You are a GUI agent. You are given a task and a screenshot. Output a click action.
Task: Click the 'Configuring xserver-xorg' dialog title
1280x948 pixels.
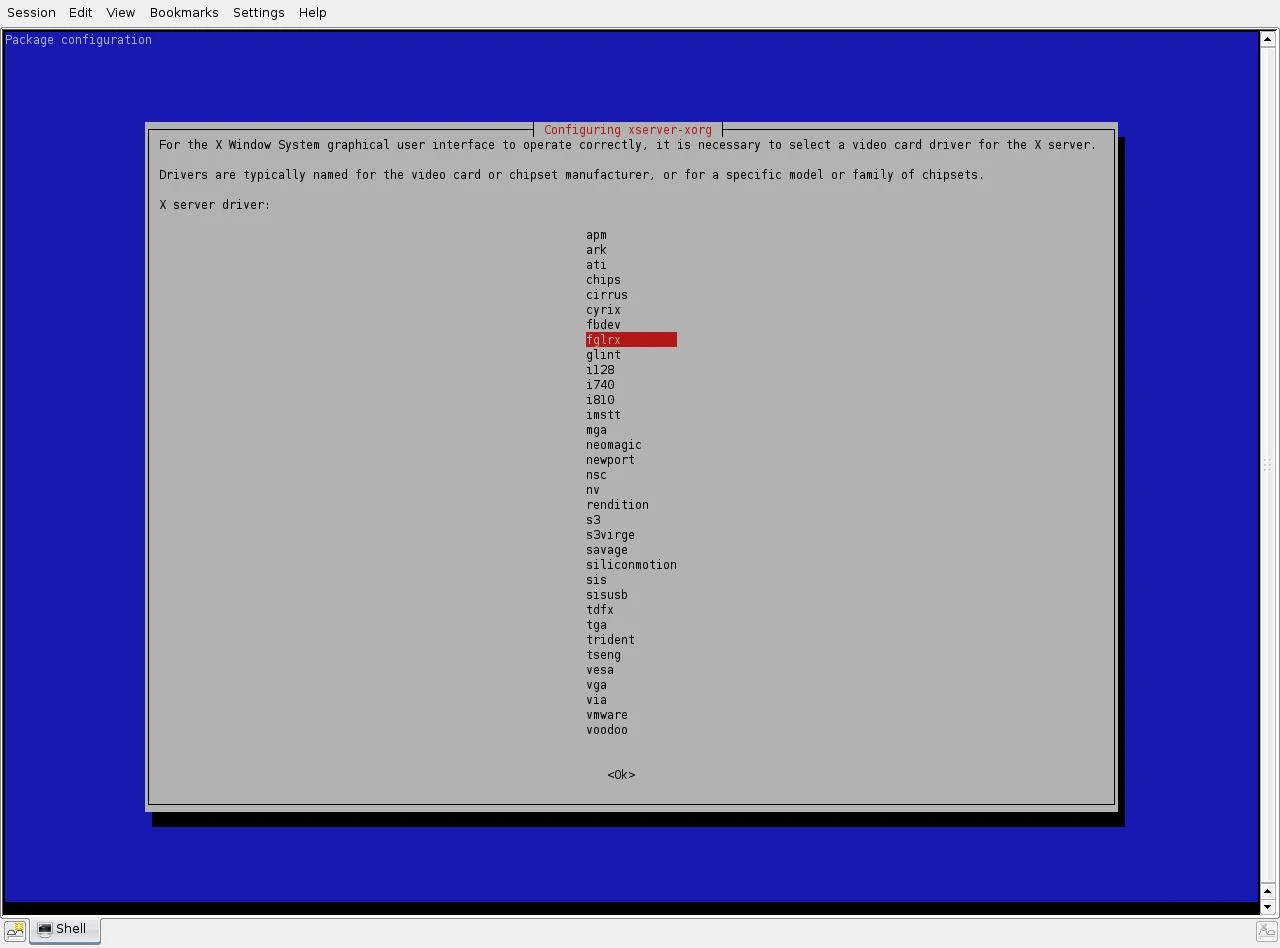628,130
